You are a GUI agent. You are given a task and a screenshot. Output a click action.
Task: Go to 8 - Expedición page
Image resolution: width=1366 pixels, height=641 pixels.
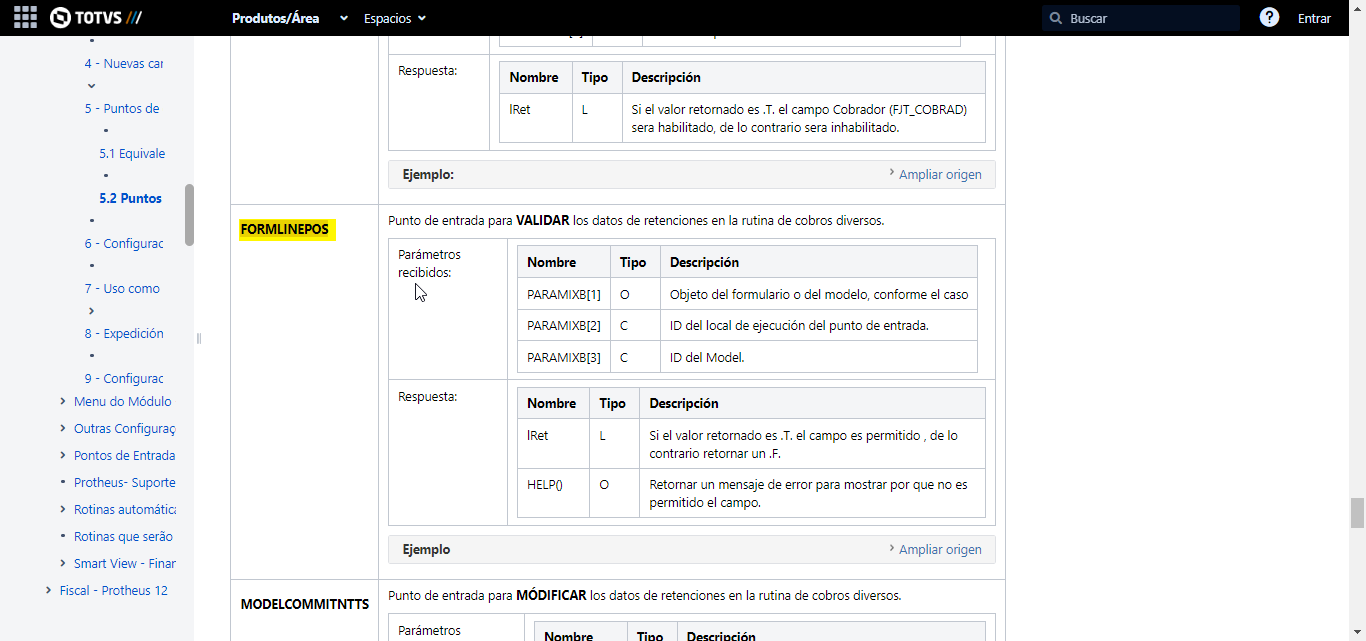click(124, 334)
